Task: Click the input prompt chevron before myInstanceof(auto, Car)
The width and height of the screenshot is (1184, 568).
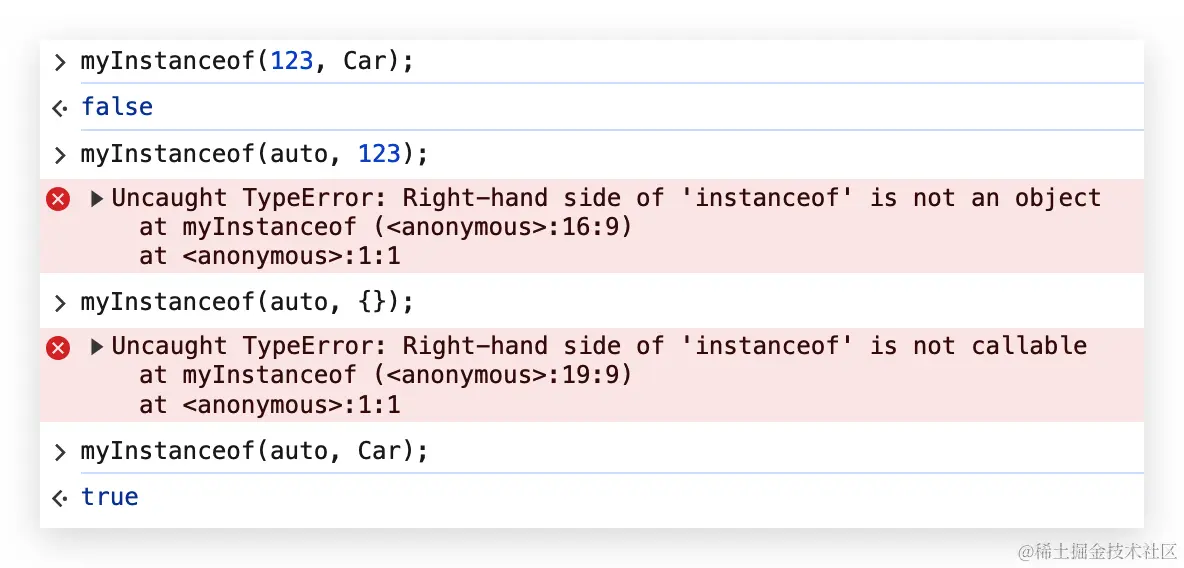Action: click(x=60, y=452)
